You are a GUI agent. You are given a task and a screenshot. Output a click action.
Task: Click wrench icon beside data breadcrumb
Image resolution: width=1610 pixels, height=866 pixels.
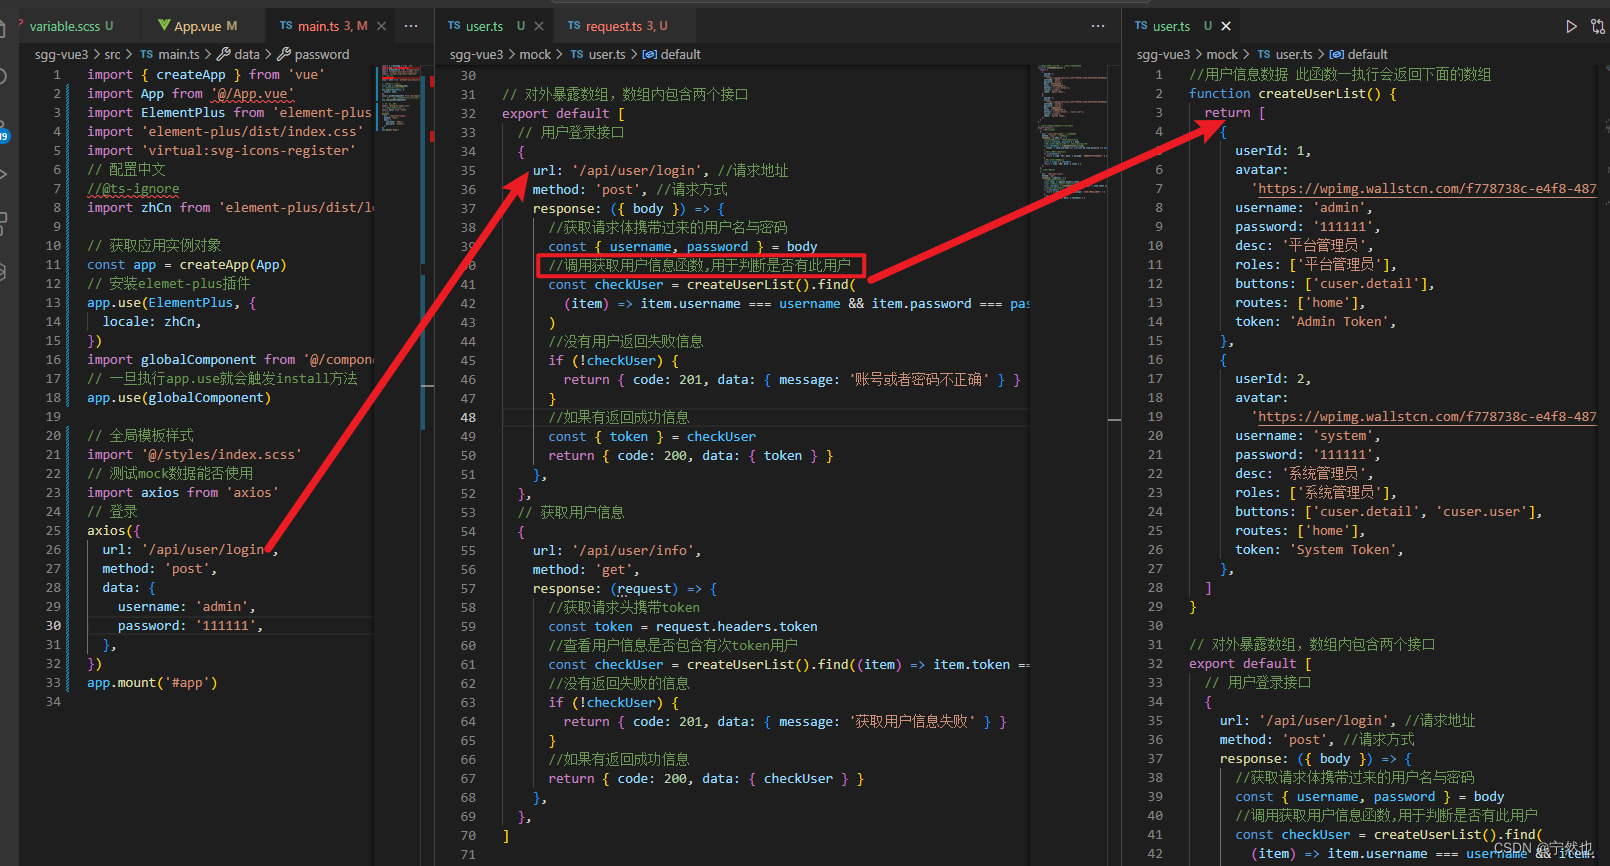[223, 54]
